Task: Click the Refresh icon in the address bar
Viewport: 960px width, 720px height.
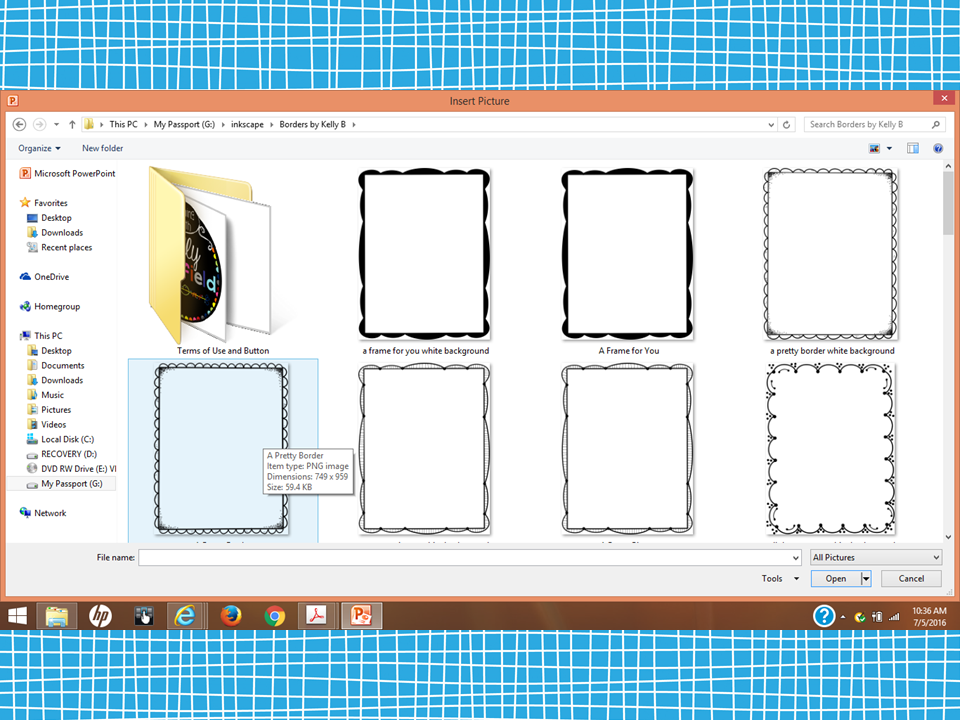Action: 787,124
